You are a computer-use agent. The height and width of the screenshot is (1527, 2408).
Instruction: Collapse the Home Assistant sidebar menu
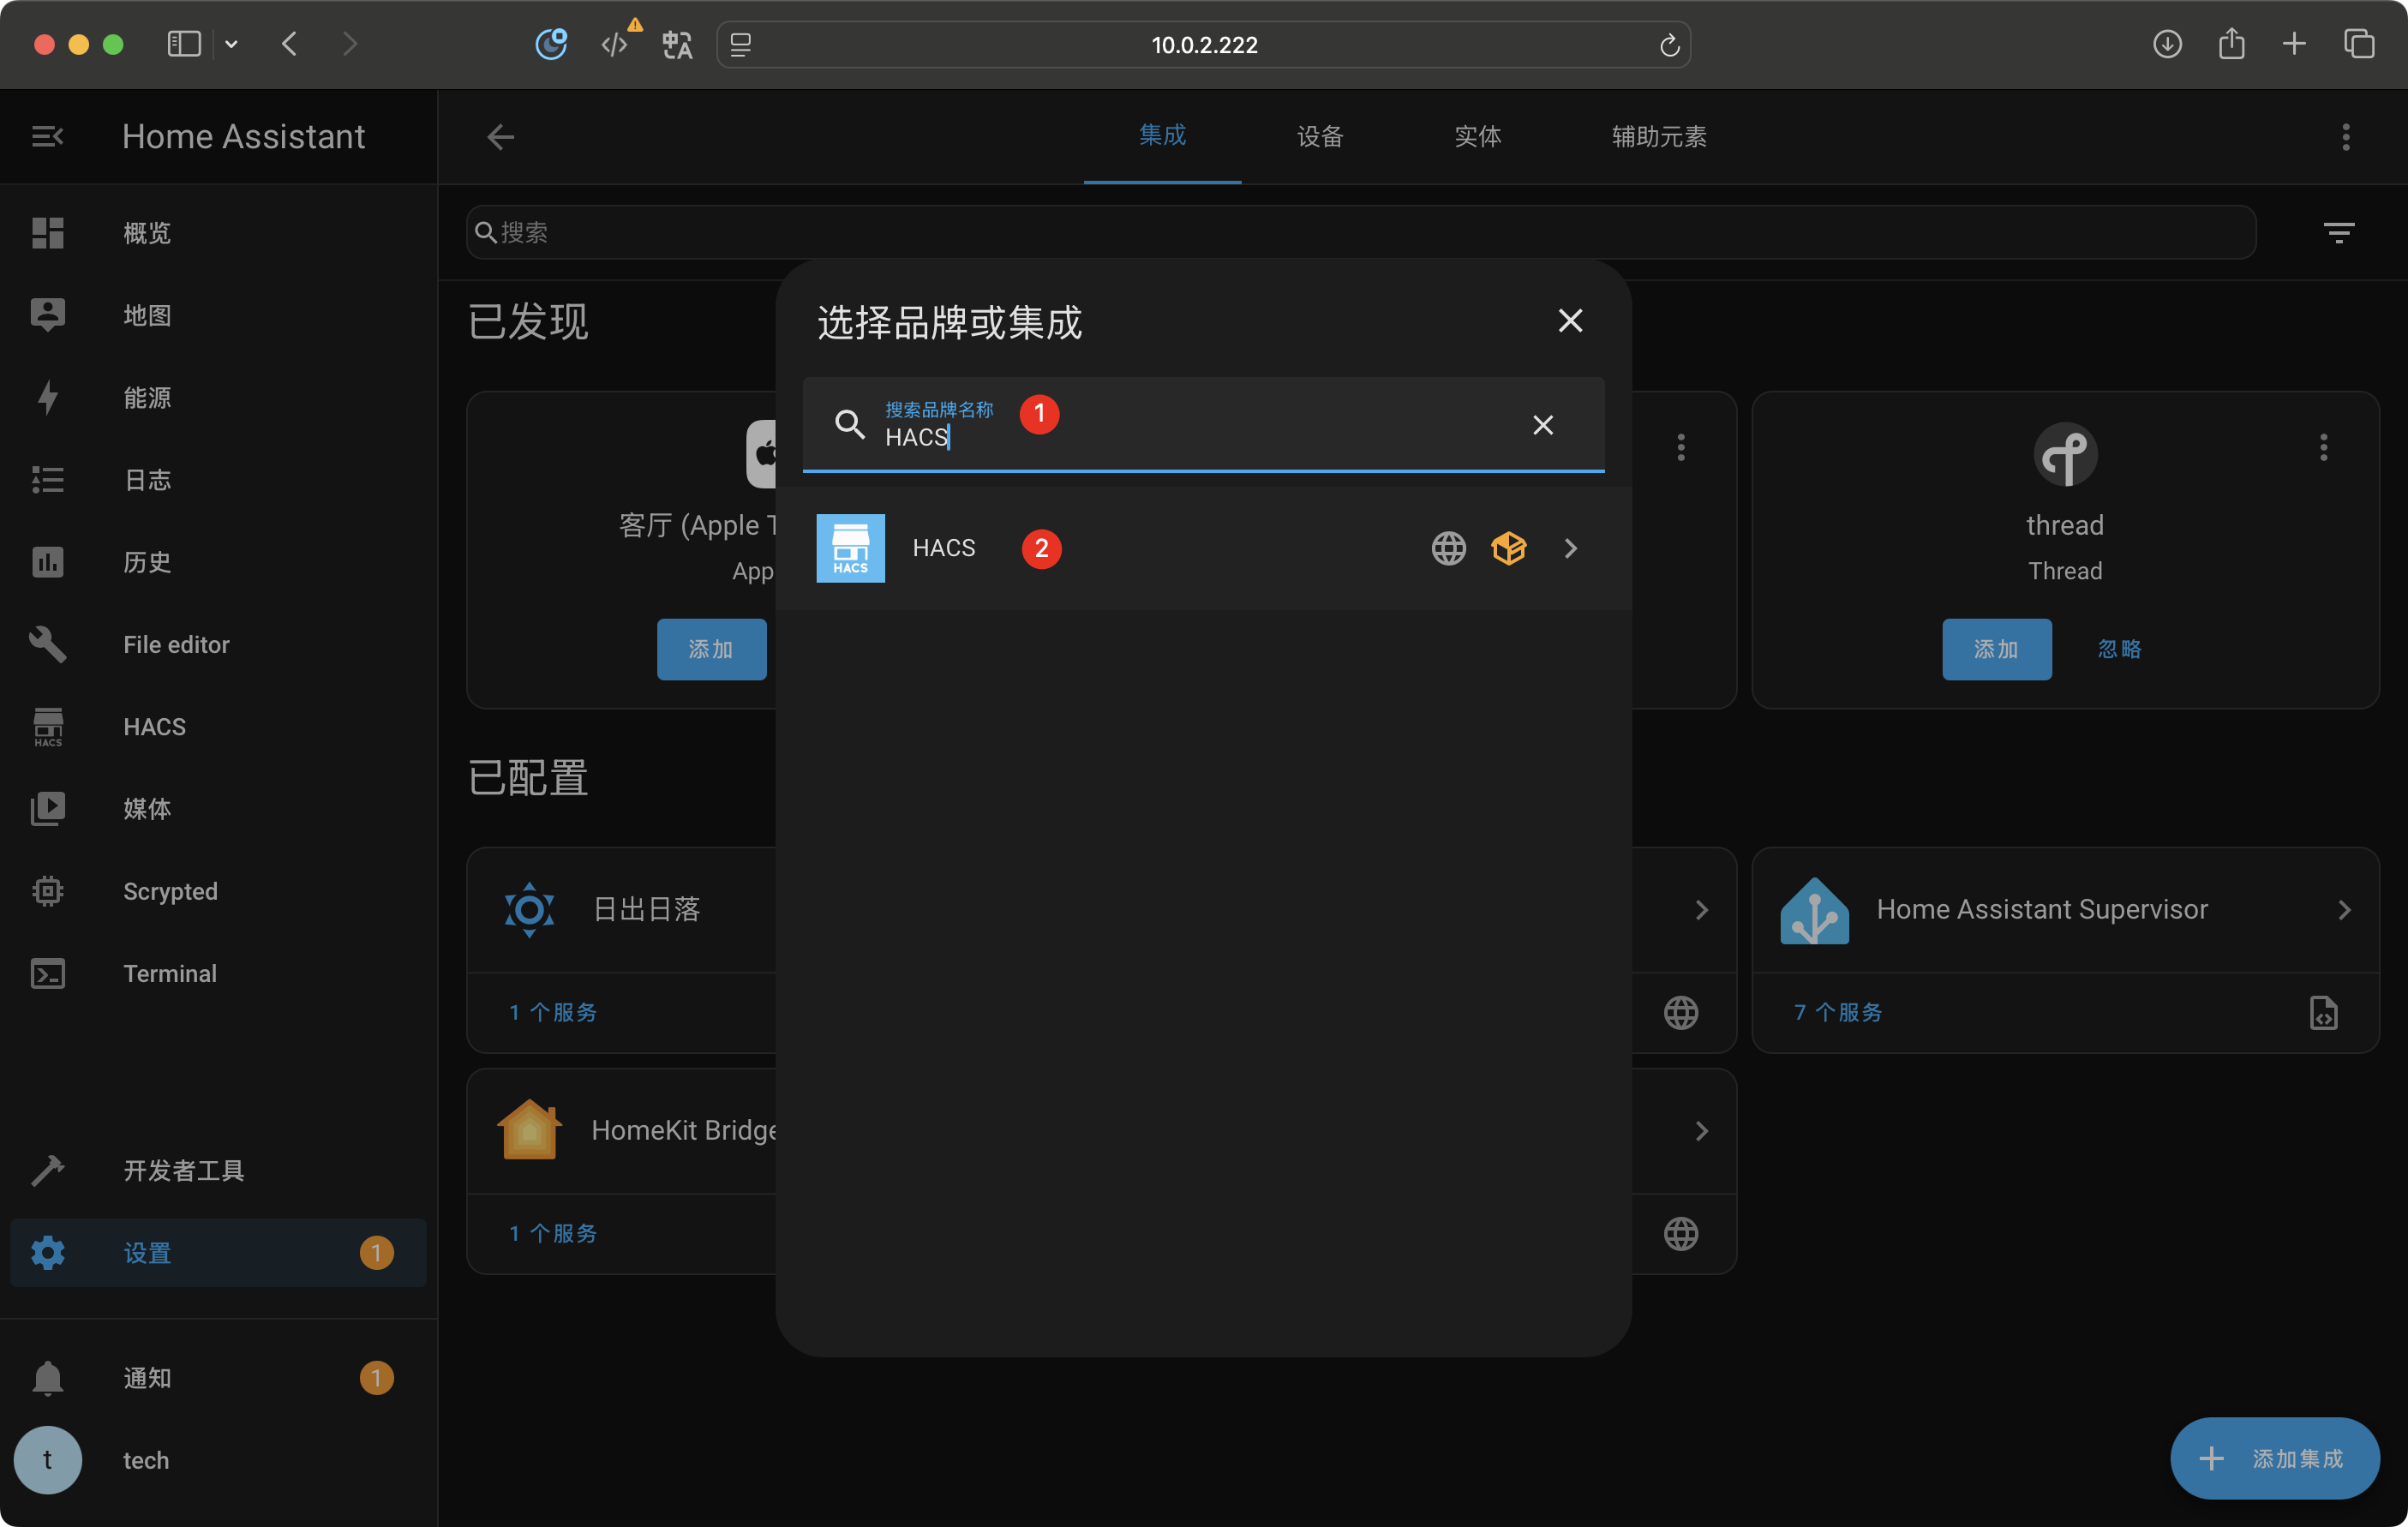[x=47, y=136]
